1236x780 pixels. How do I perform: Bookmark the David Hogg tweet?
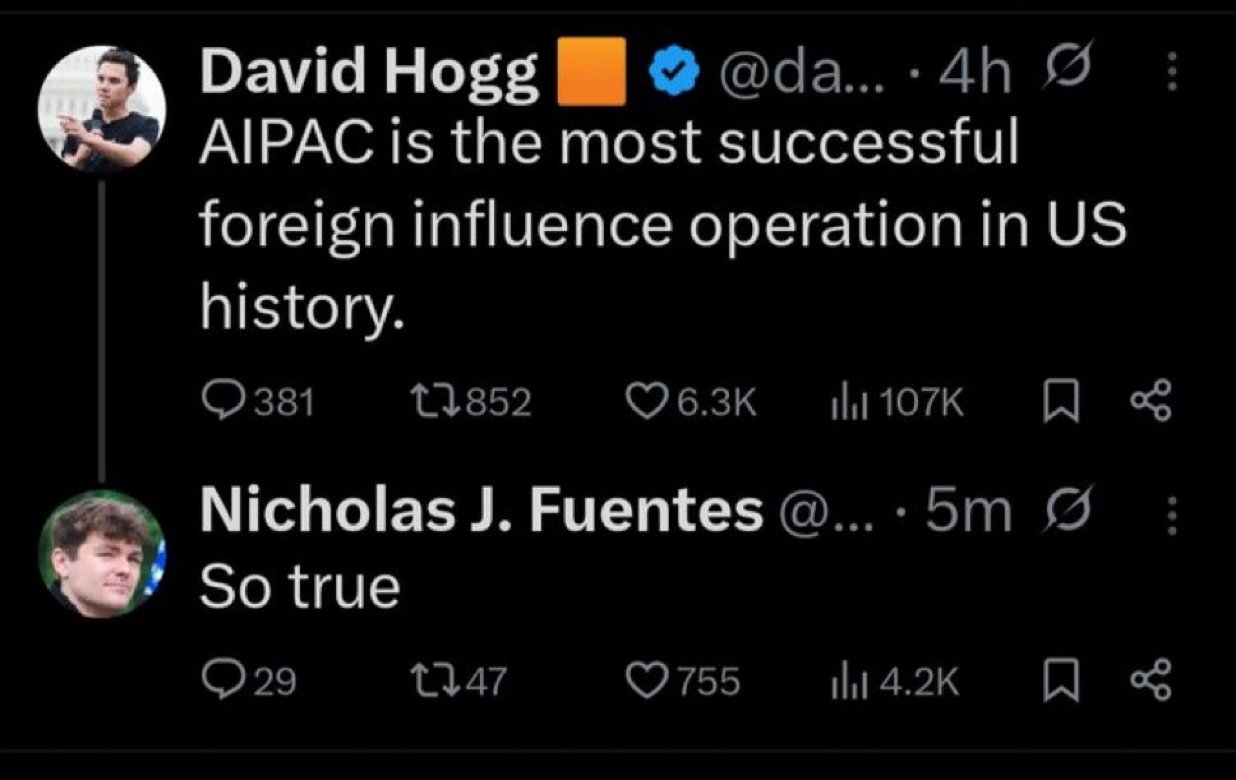pyautogui.click(x=1056, y=402)
